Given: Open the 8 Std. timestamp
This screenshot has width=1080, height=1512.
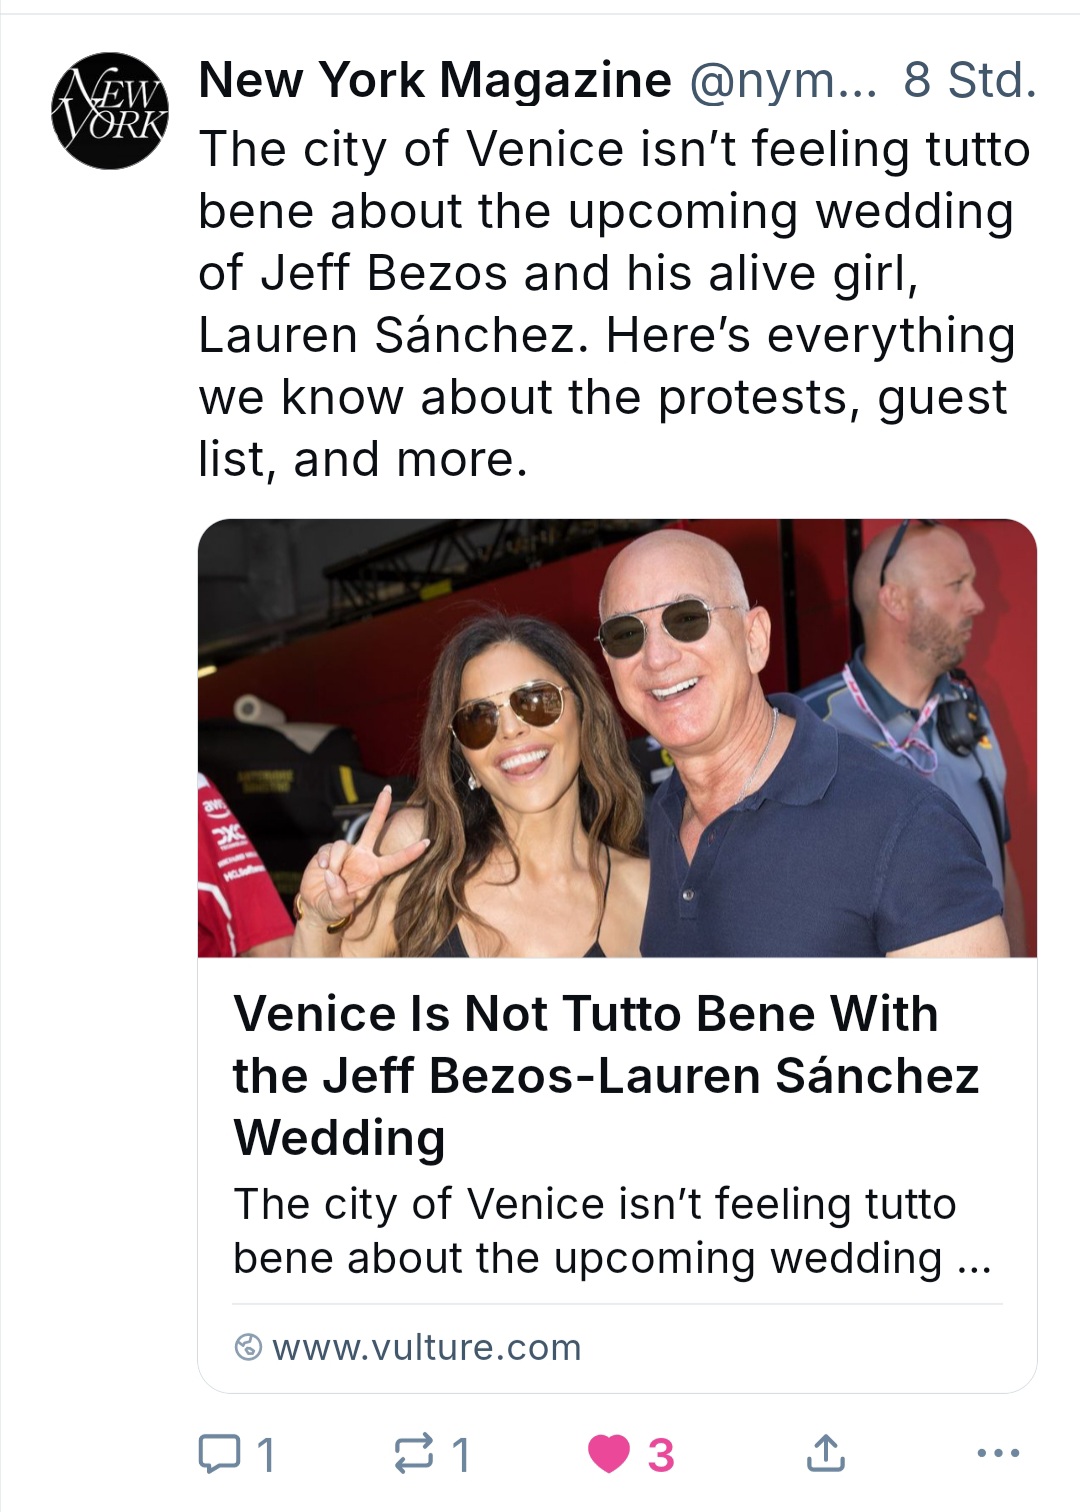Looking at the screenshot, I should (x=970, y=80).
